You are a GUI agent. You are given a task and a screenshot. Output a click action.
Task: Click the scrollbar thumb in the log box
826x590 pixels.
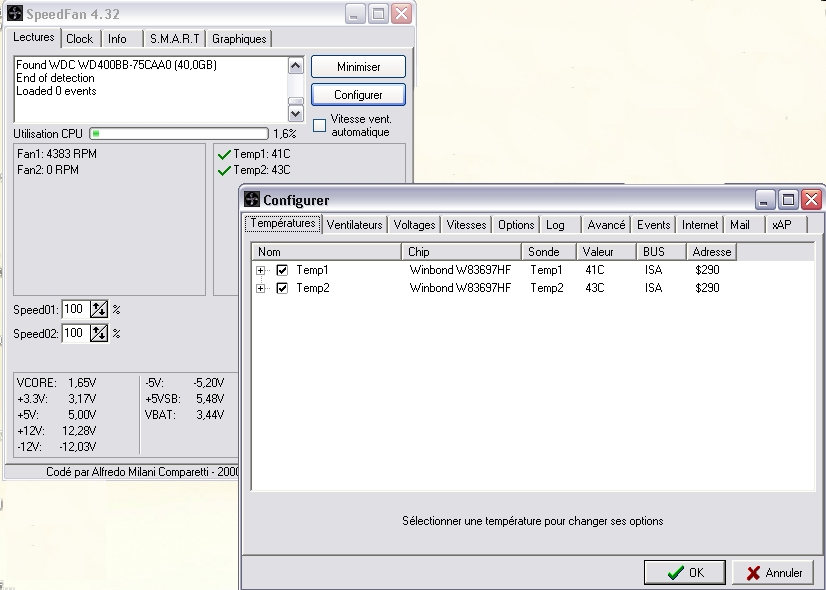pyautogui.click(x=296, y=101)
